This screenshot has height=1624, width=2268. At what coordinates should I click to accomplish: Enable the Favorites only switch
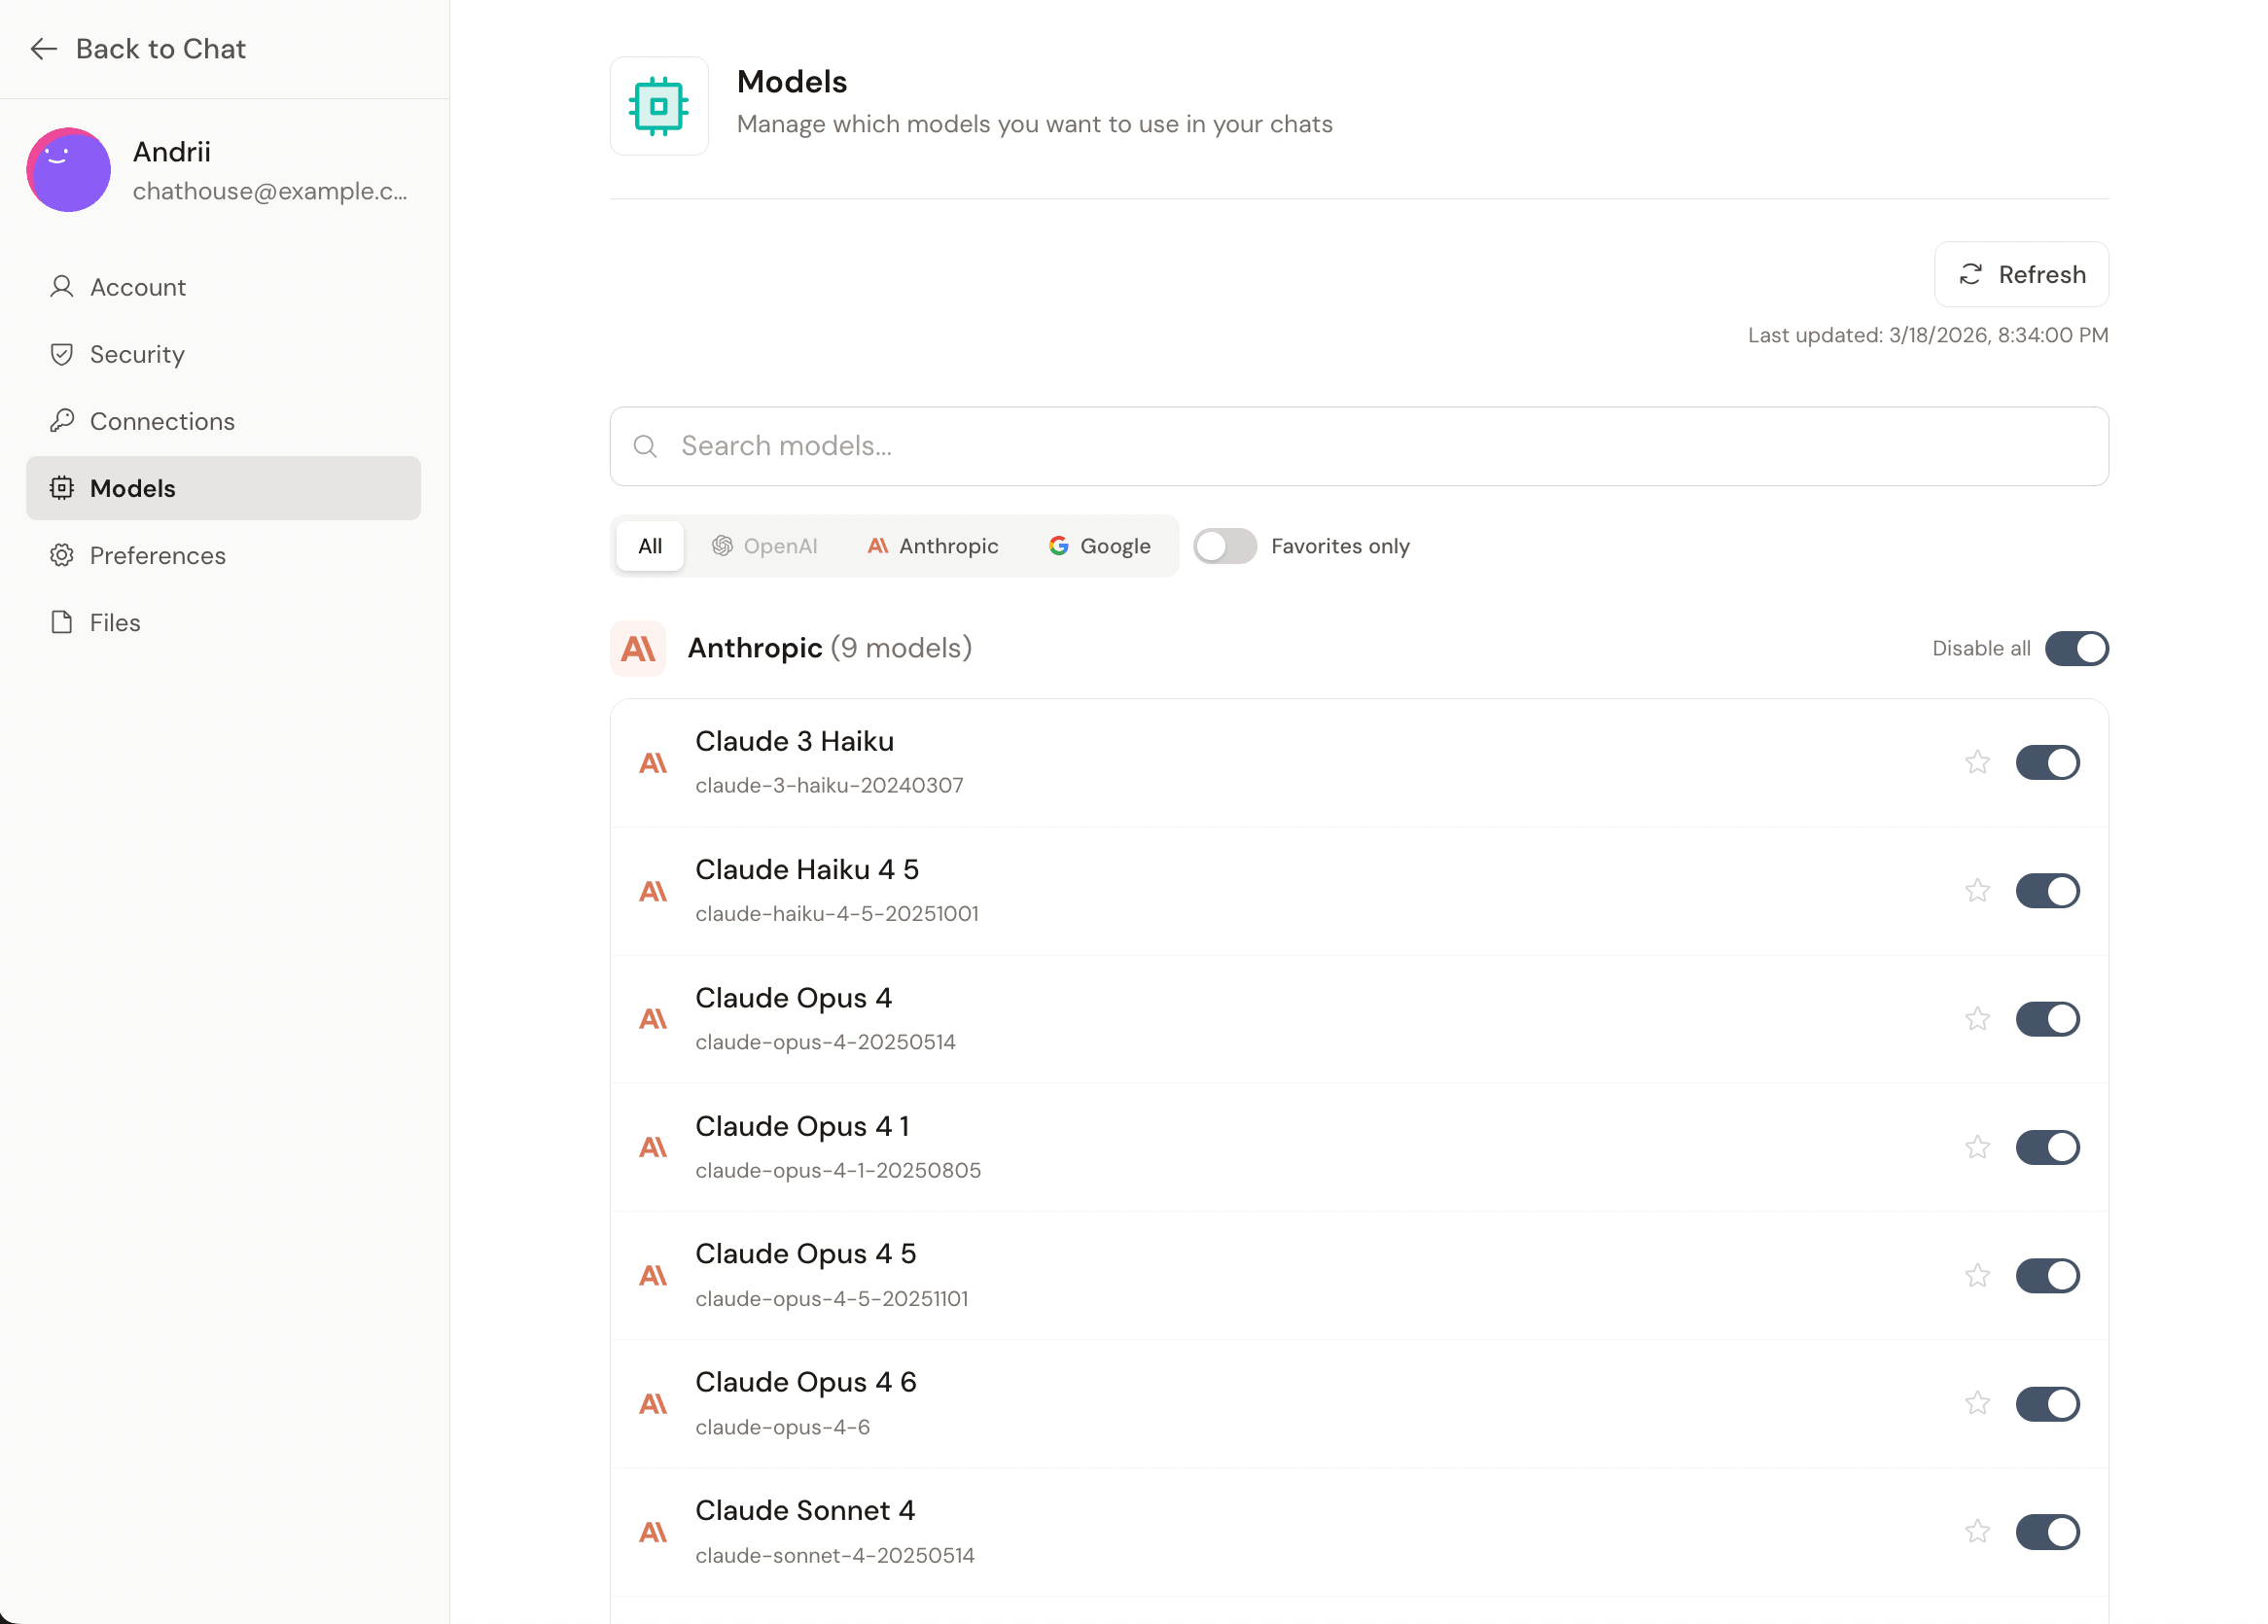pyautogui.click(x=1224, y=546)
